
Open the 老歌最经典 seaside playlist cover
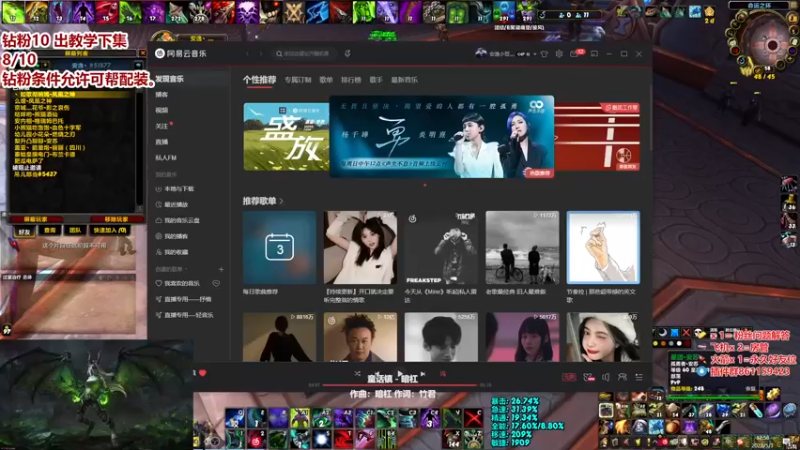tap(522, 247)
